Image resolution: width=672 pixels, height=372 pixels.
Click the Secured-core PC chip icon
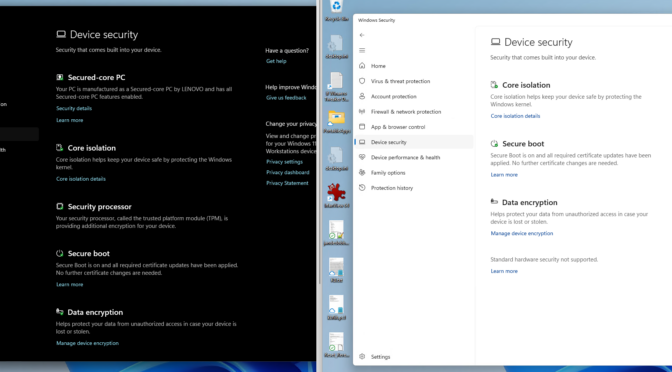(x=60, y=78)
